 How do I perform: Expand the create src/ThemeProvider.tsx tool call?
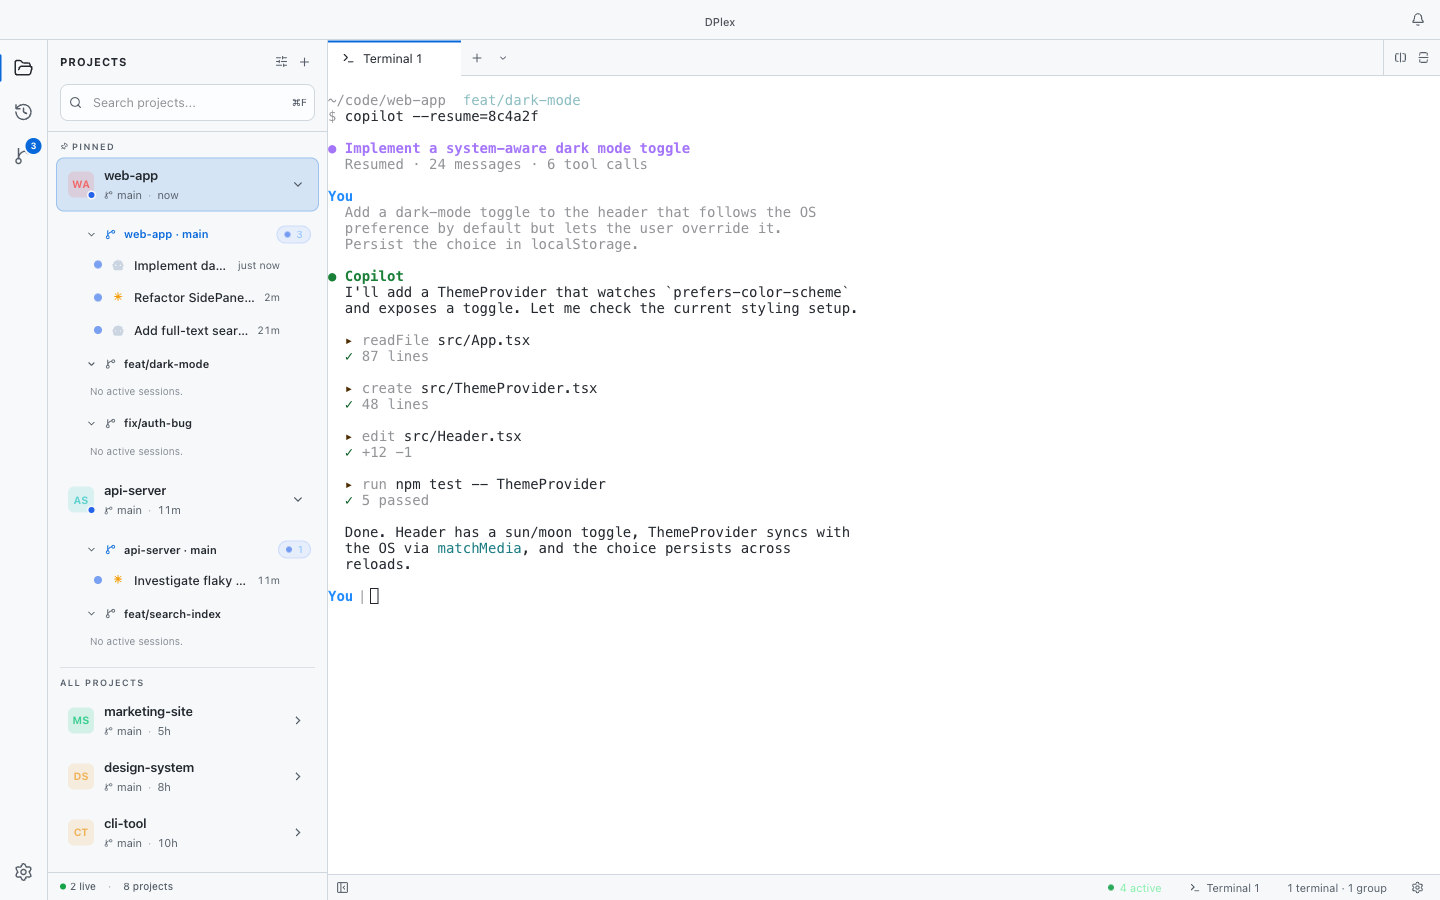470,388
